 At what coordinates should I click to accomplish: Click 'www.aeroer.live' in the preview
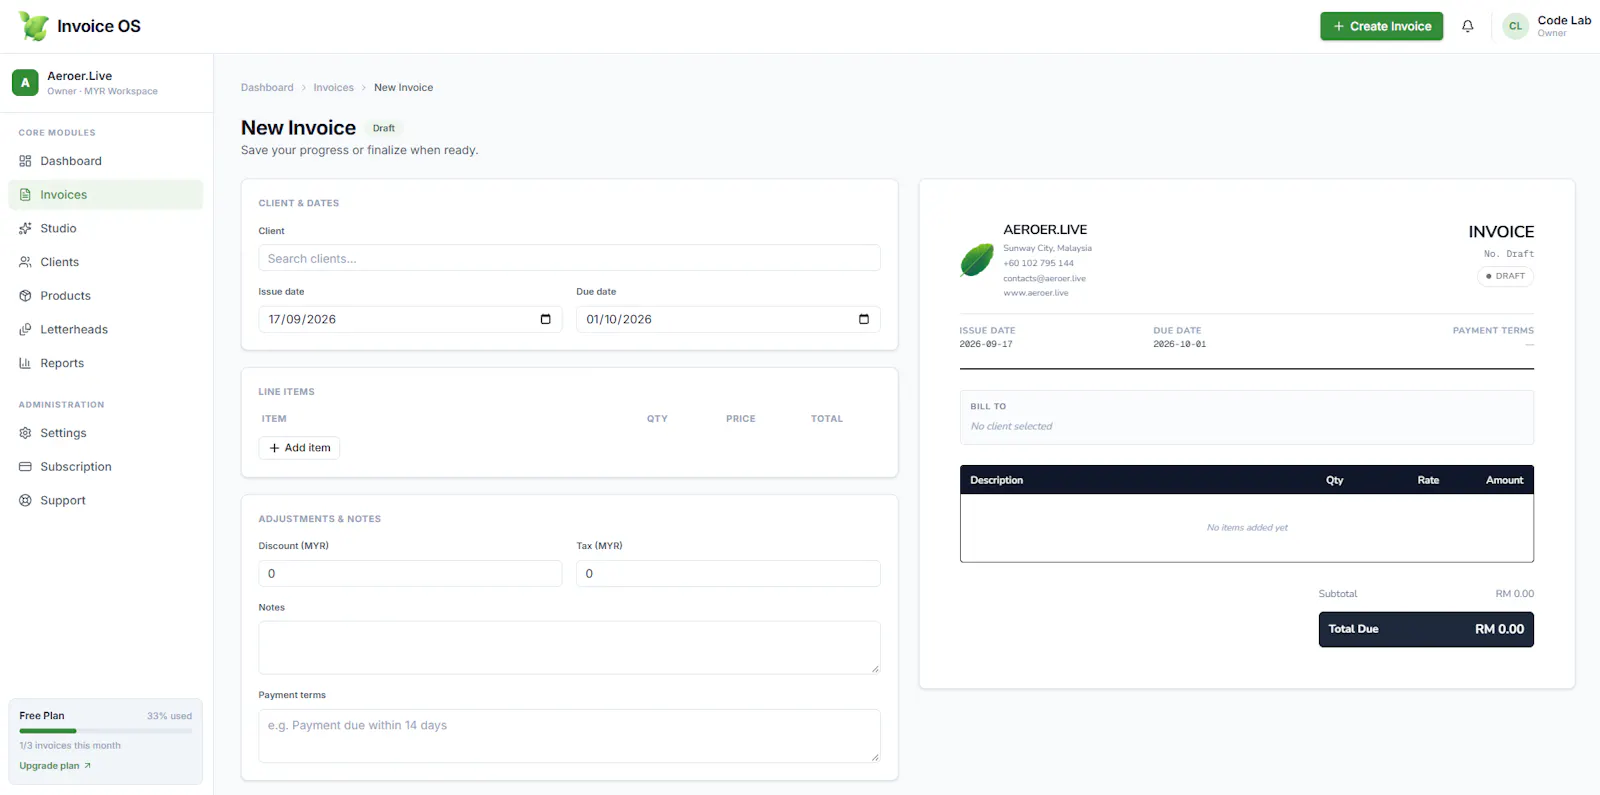coord(1036,293)
